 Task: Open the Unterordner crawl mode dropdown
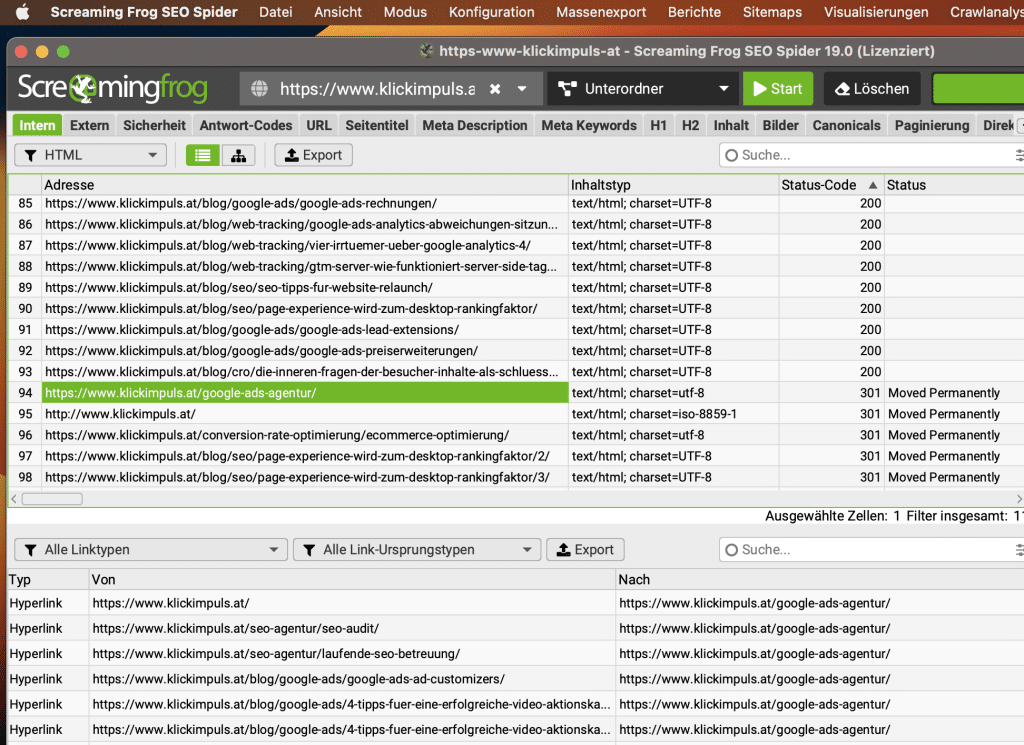[x=644, y=89]
